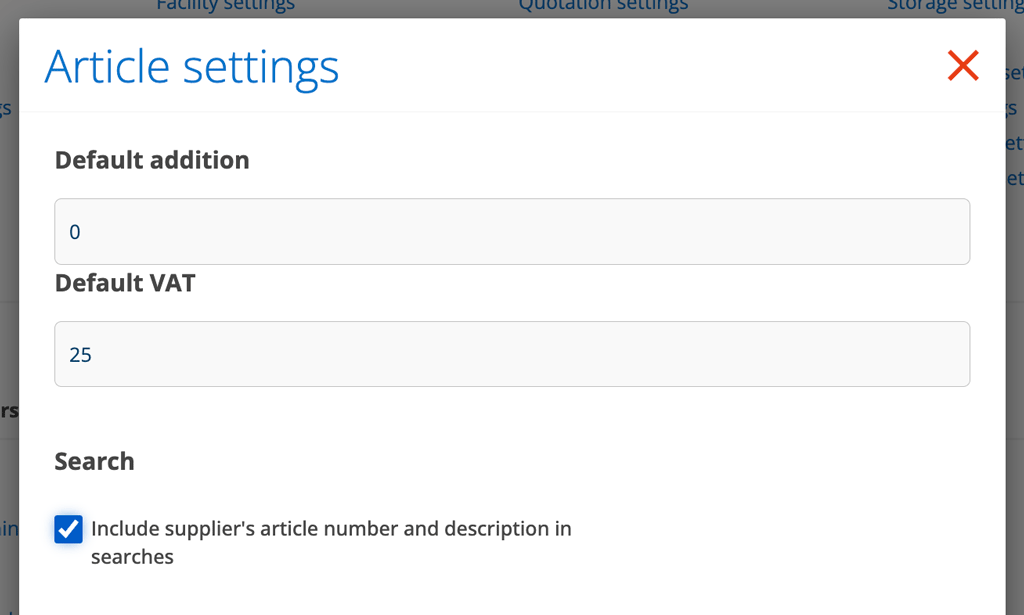This screenshot has height=615, width=1024.
Task: Click the word "searches" in the checkbox label
Action: 132,557
